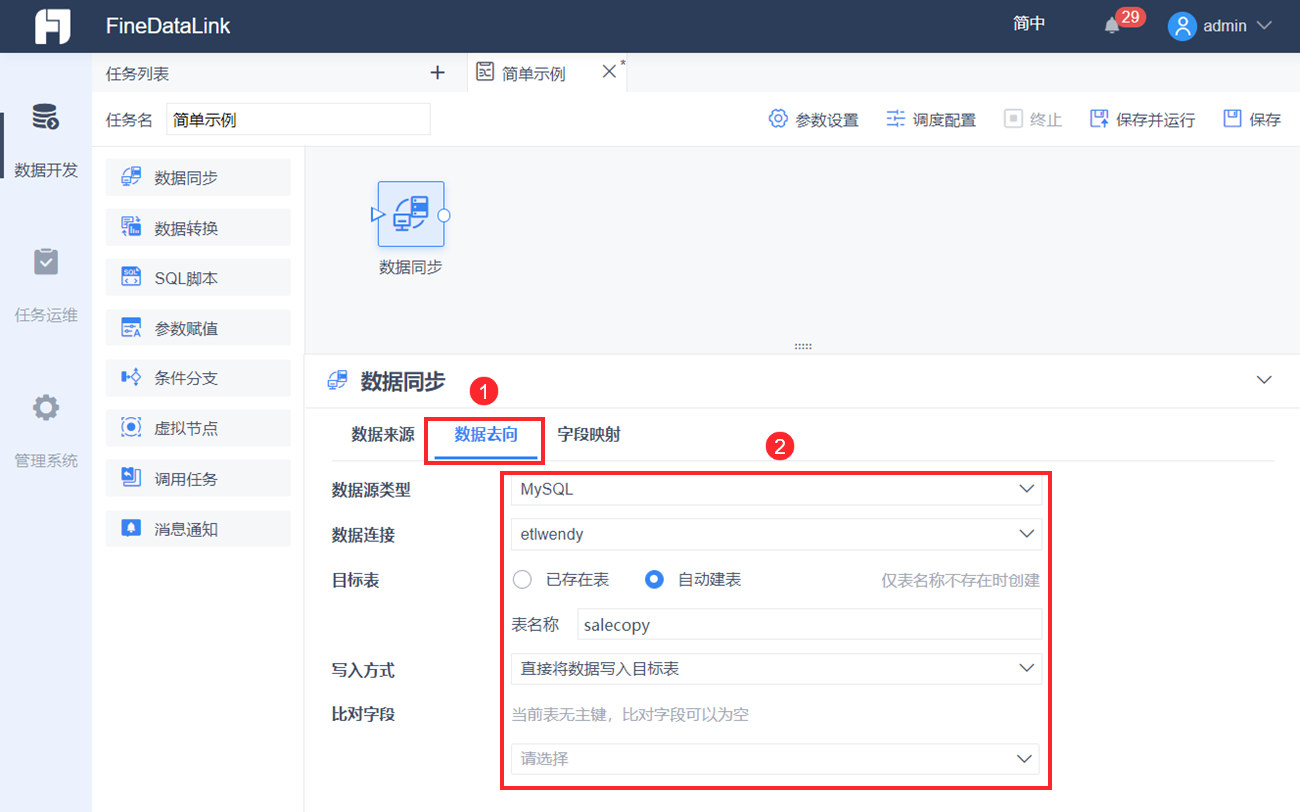Open the 数据源类型 MySQL dropdown
The height and width of the screenshot is (812, 1300).
tap(776, 489)
